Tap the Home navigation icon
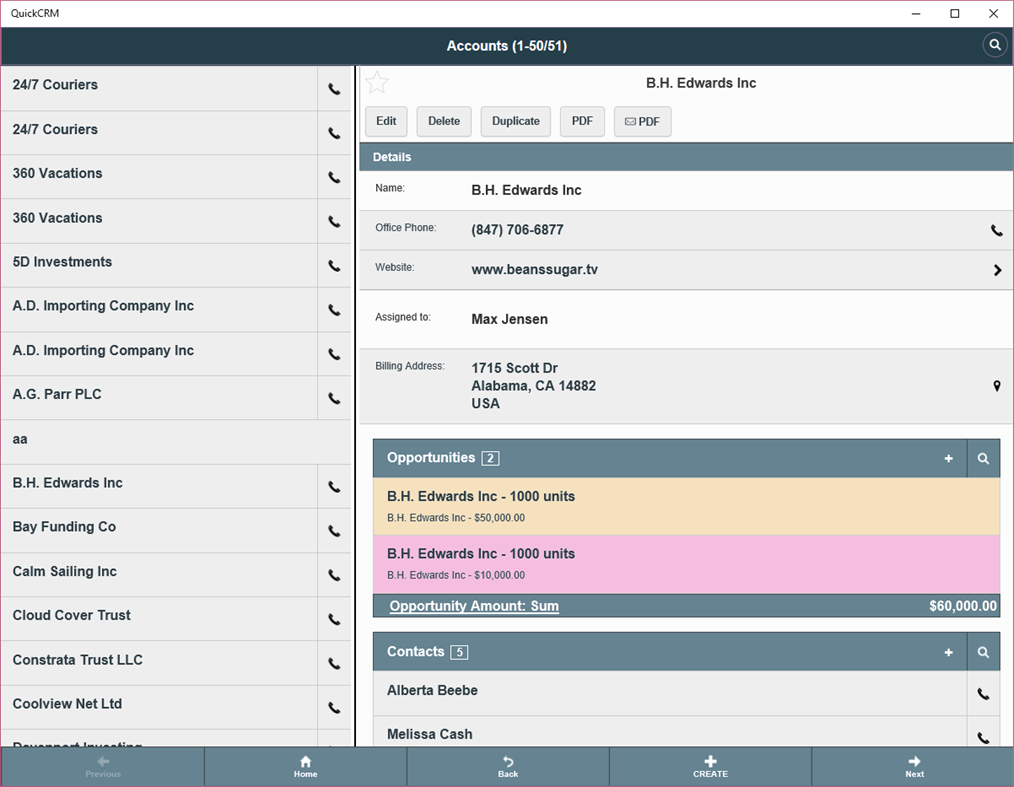Screen dimensions: 1014x787 tap(305, 766)
